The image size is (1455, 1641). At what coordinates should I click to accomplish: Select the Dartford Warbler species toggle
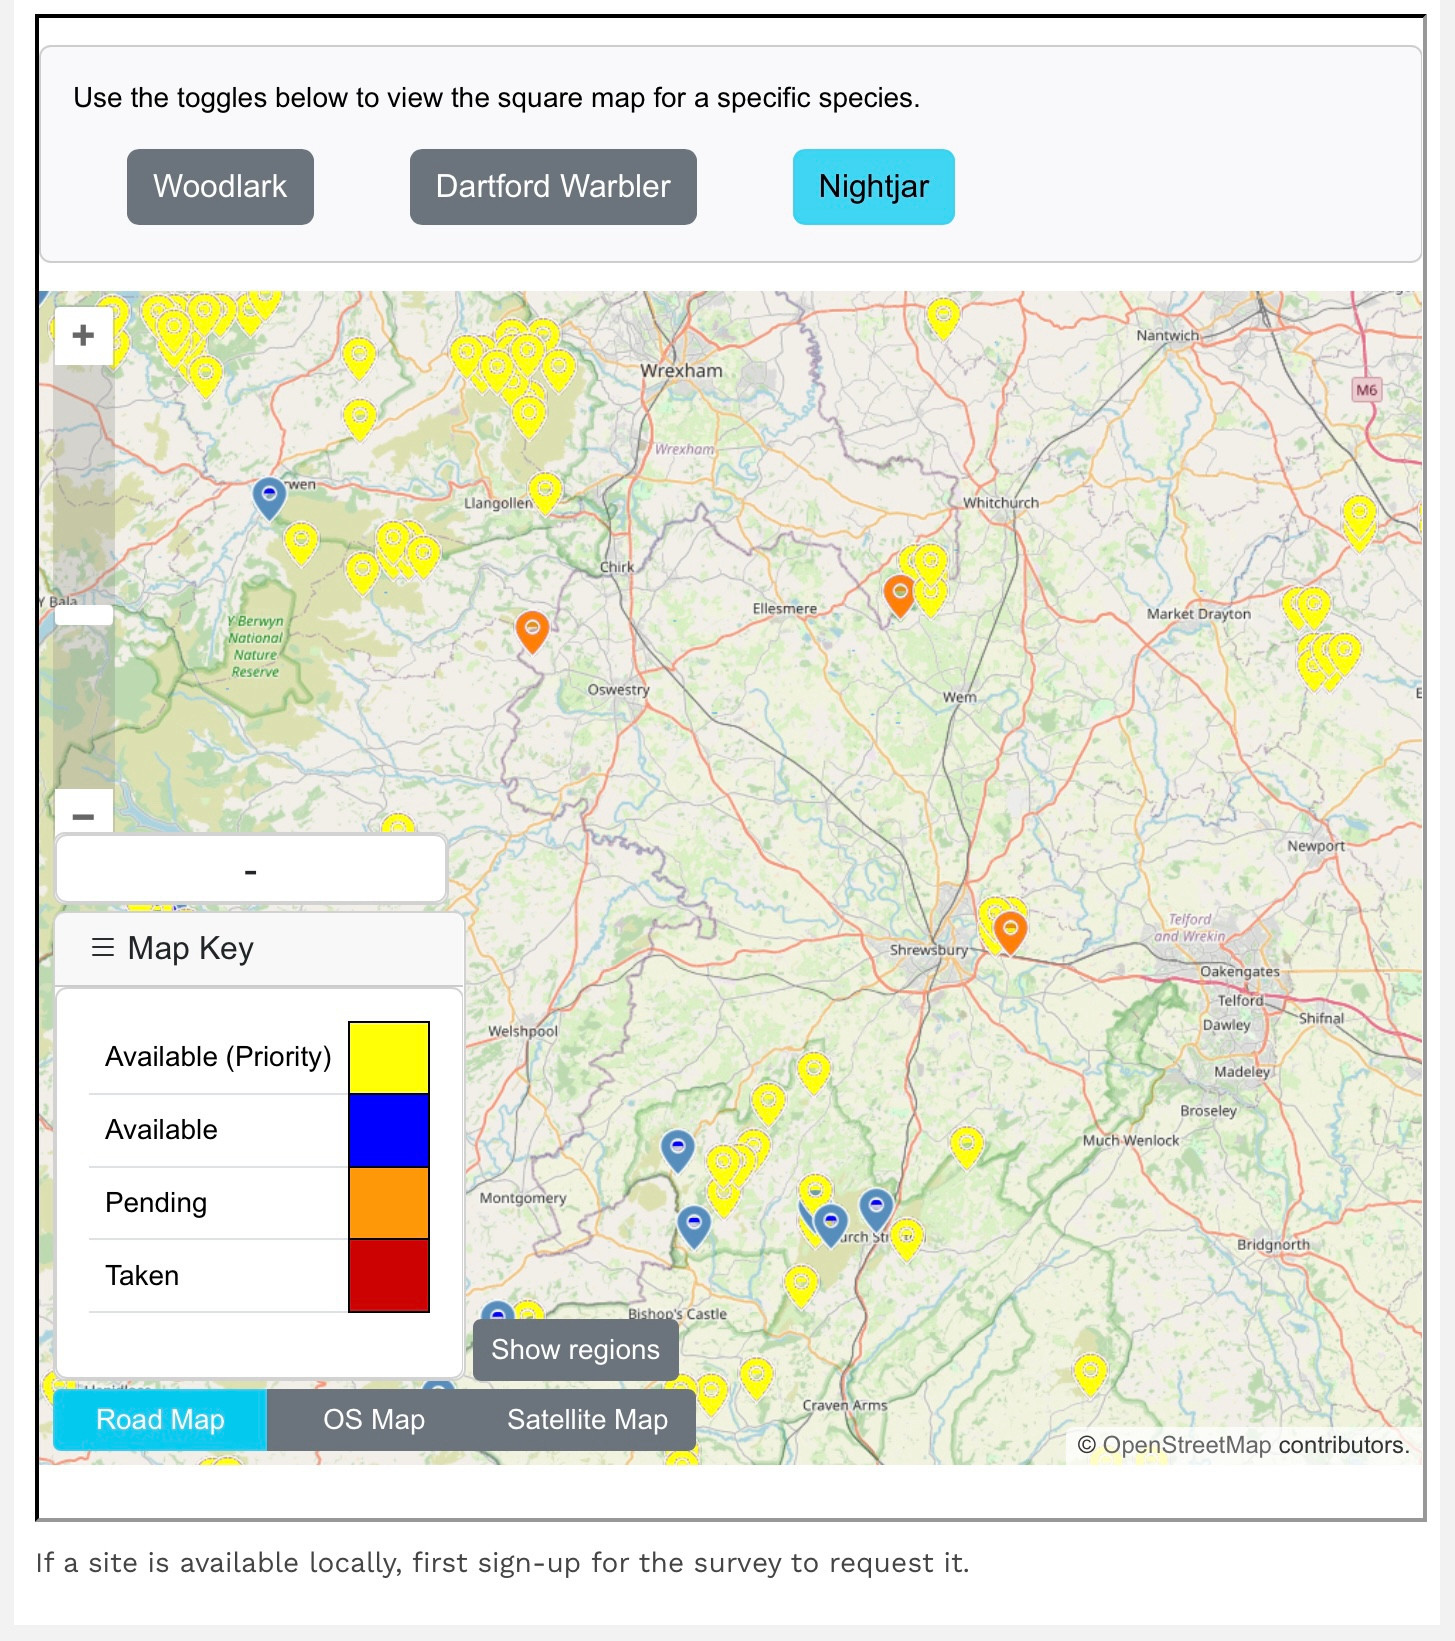(553, 187)
